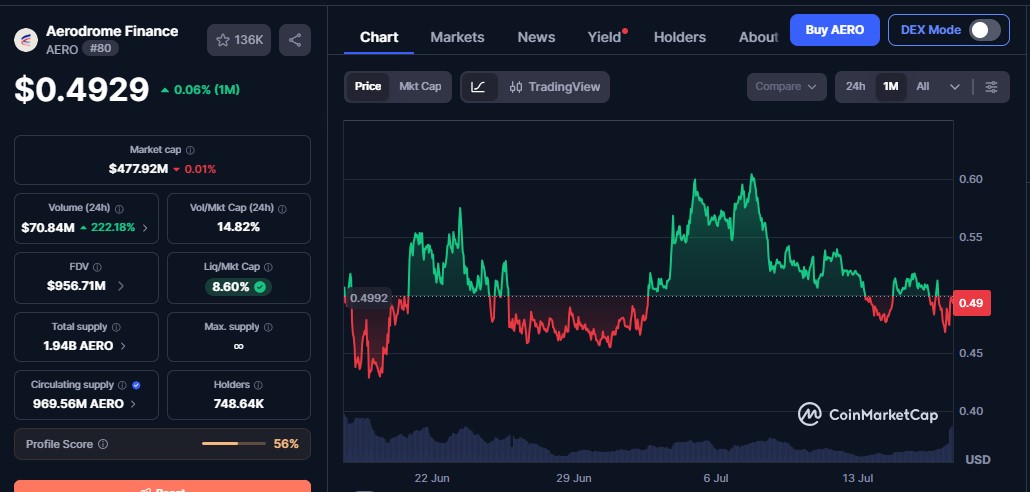The height and width of the screenshot is (492, 1030).
Task: Expand Volume (24h) details arrow
Action: (x=145, y=228)
